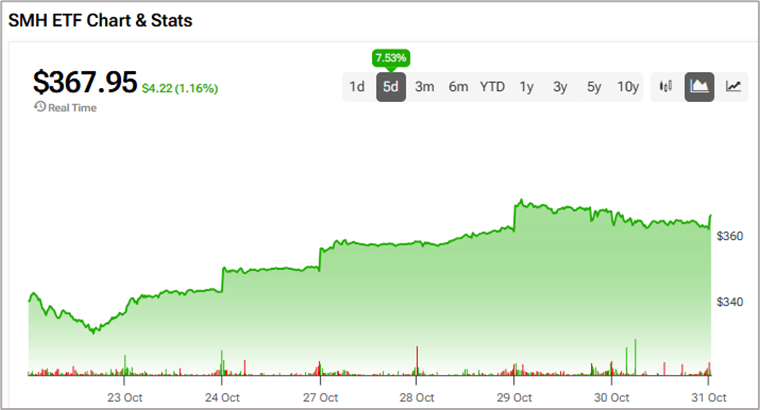Screen dimensions: 760x410
Task: Click the Real Time clock icon
Action: pyautogui.click(x=39, y=108)
